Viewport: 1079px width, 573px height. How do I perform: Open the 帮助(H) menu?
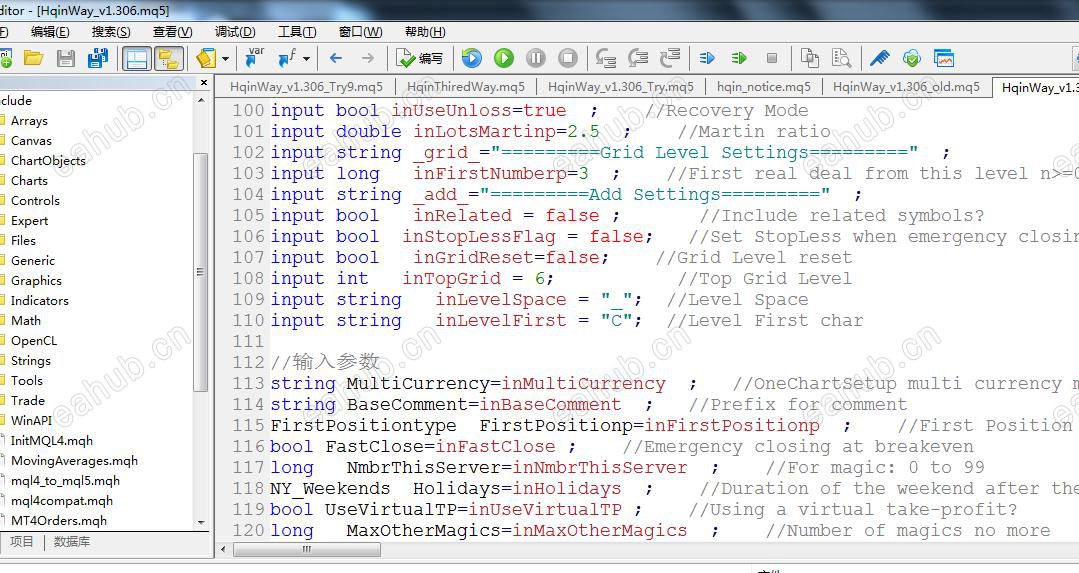(x=425, y=32)
